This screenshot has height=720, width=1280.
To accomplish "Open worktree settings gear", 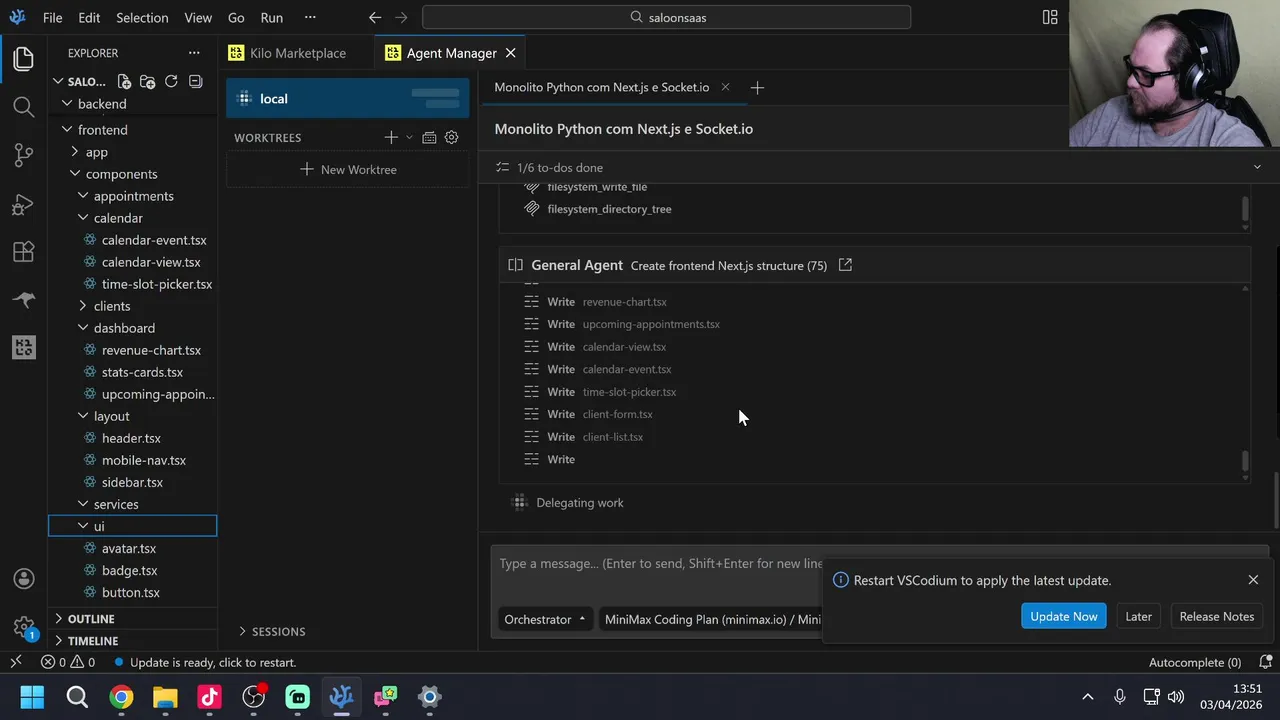I will (x=451, y=138).
